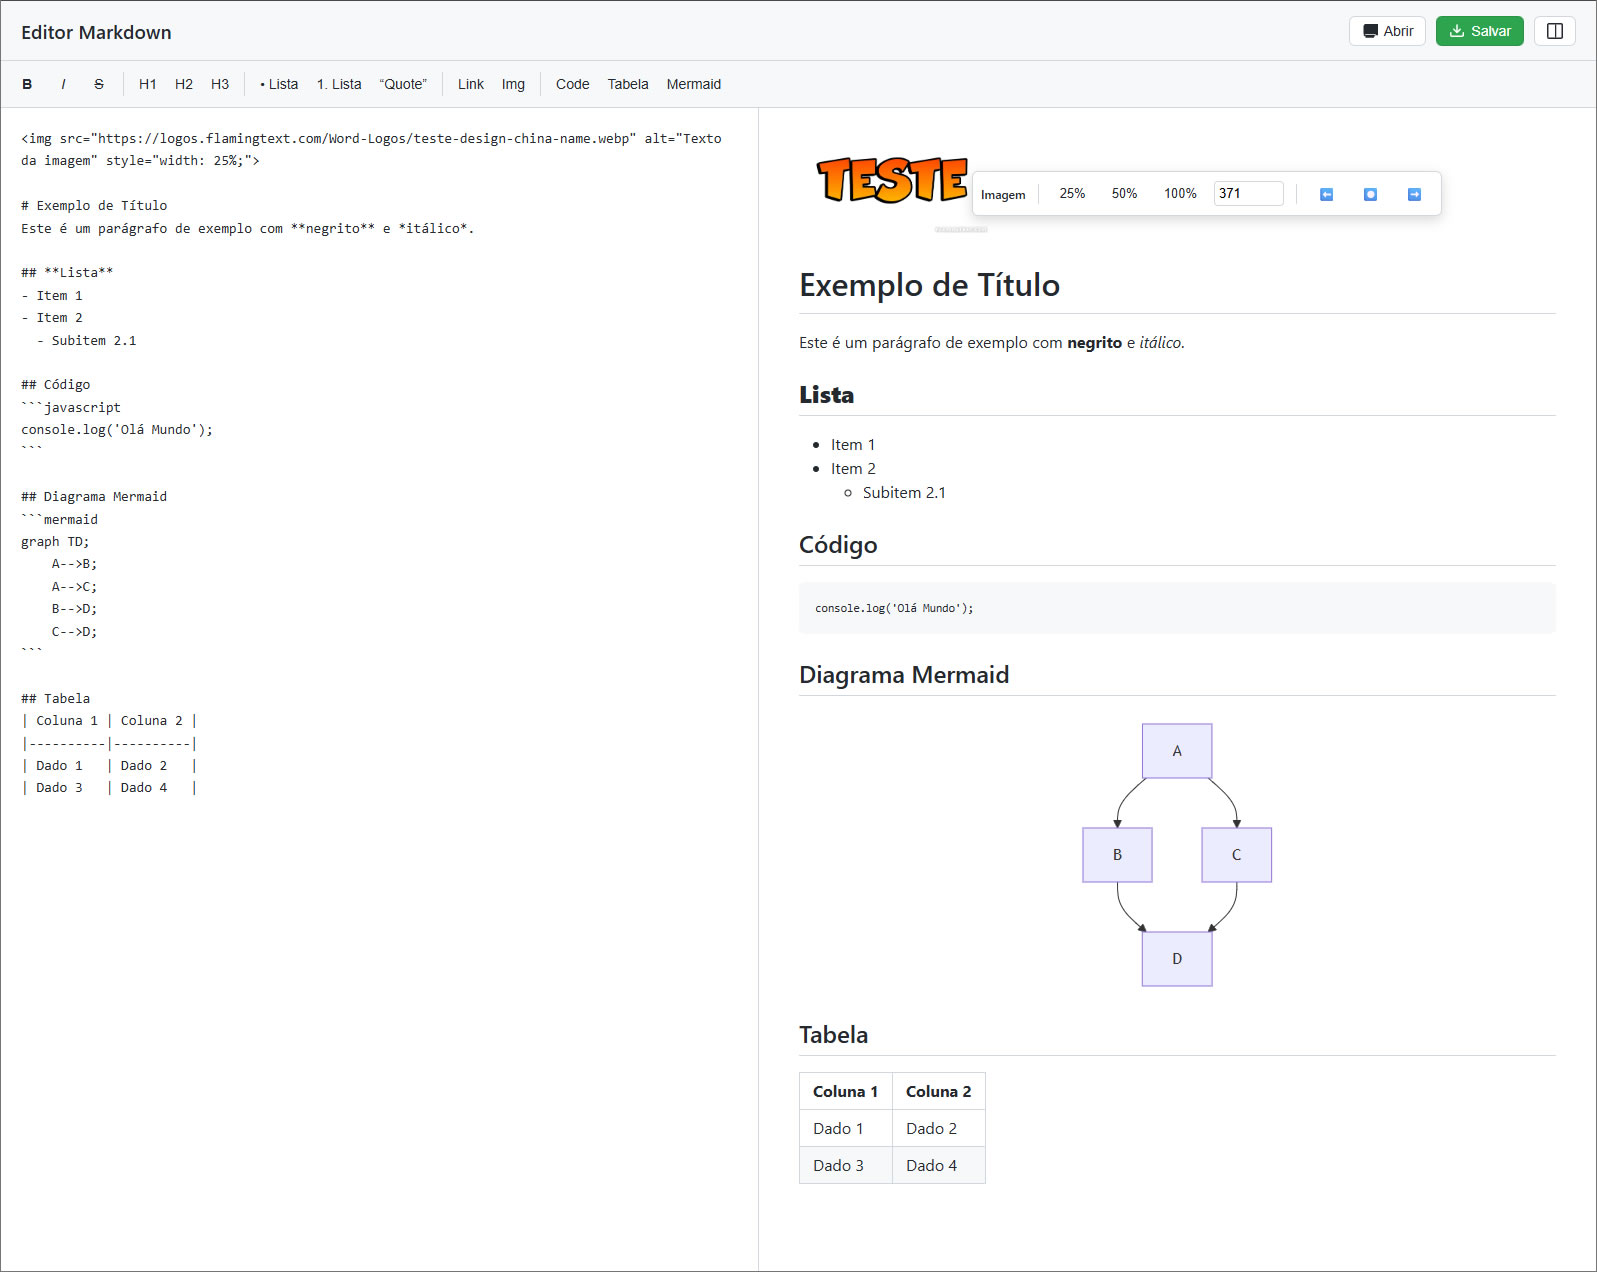Insert H1 heading

coord(148,84)
